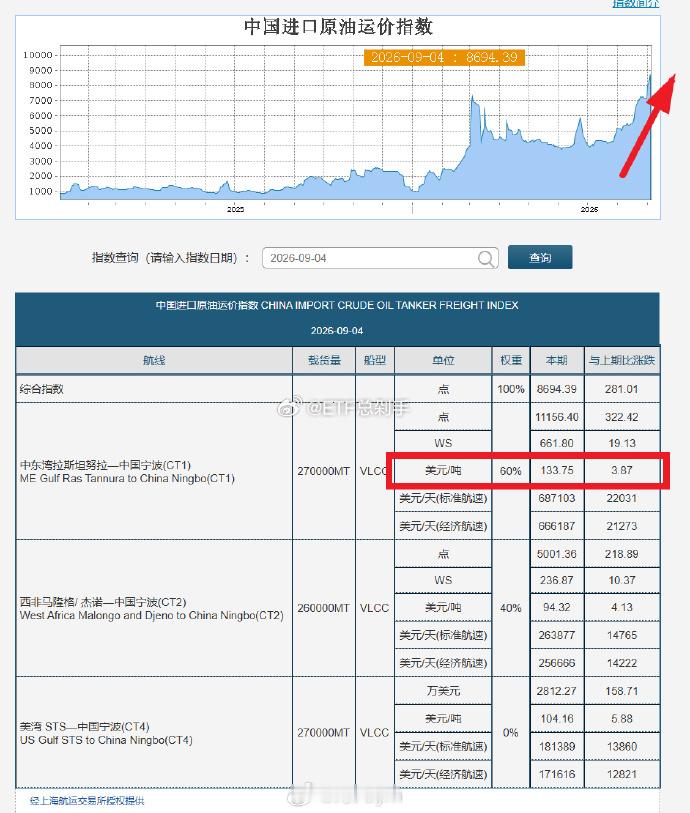Click the 与上期比涨跌 column header
The width and height of the screenshot is (690, 813).
[622, 360]
